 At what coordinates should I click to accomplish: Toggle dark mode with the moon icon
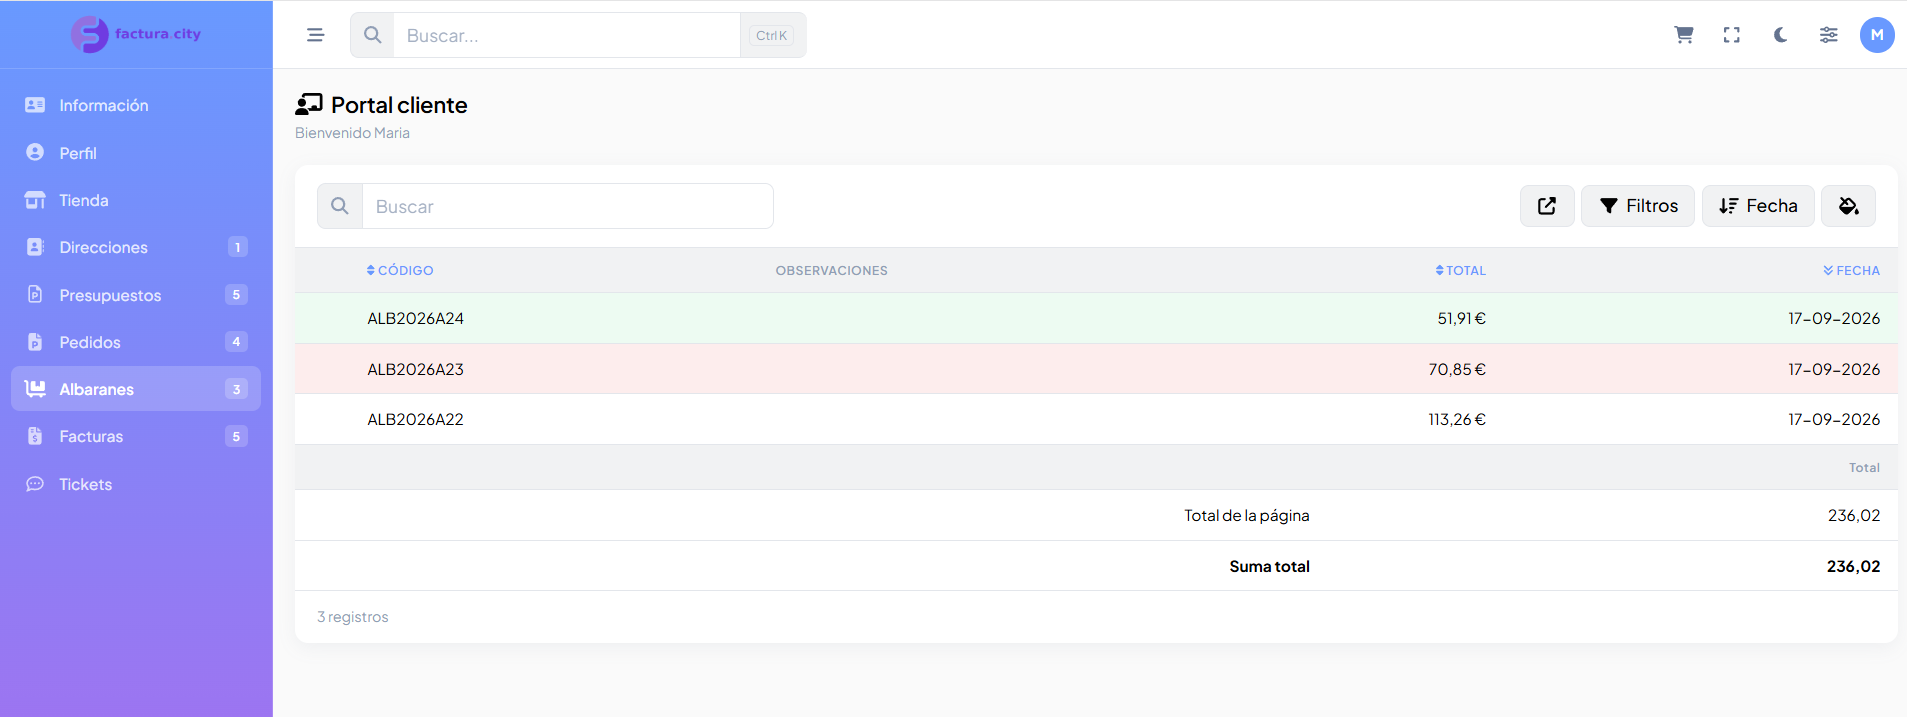point(1780,35)
